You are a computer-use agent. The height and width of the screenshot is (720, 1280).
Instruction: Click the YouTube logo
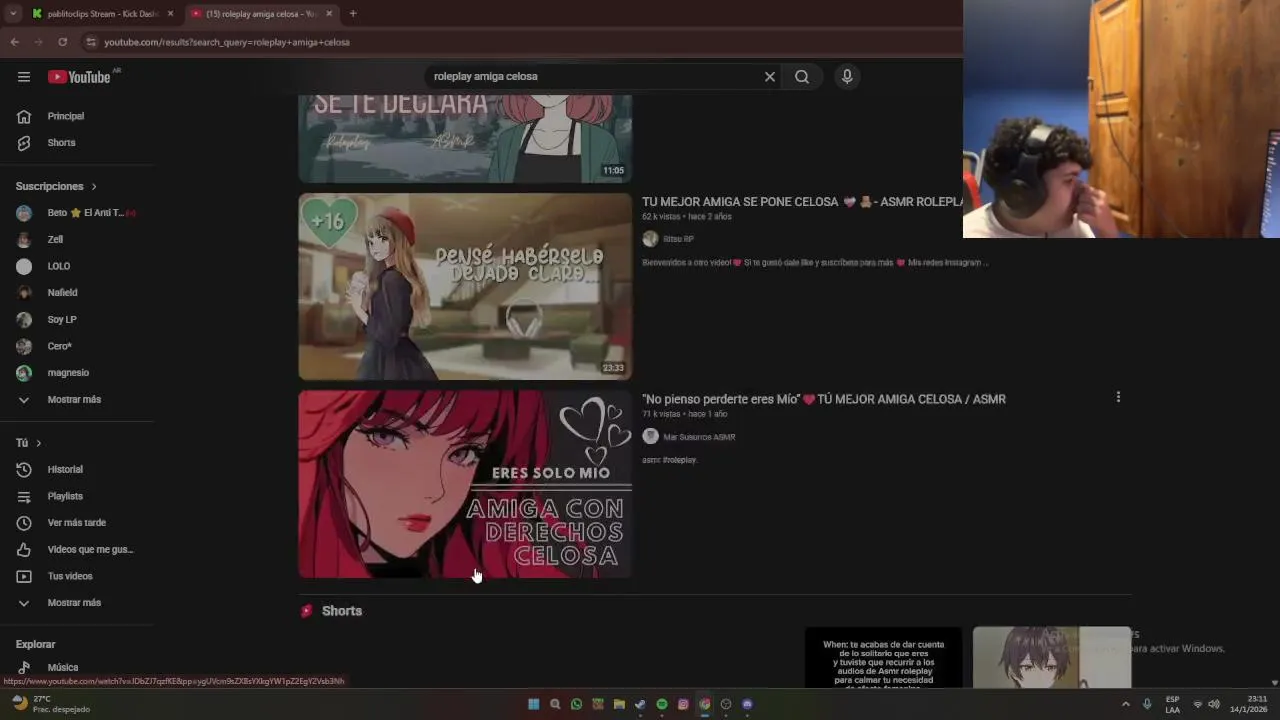pyautogui.click(x=79, y=77)
